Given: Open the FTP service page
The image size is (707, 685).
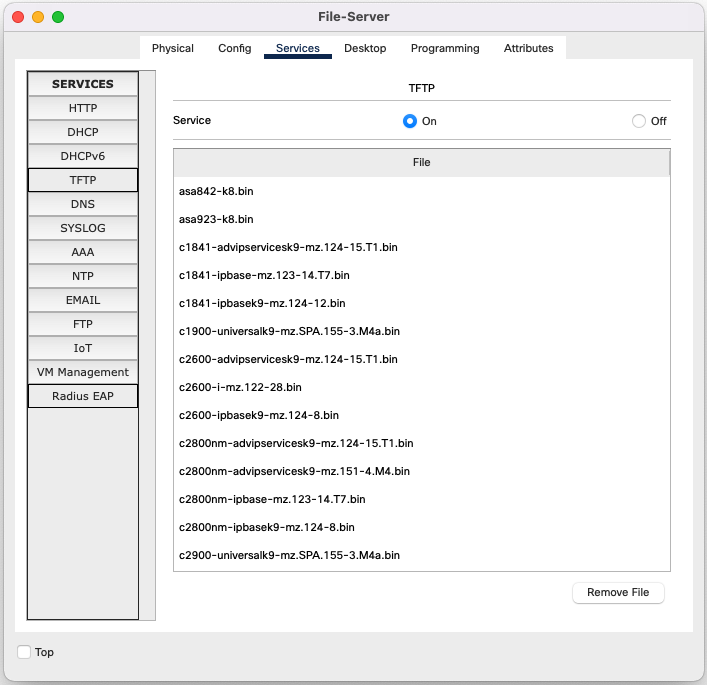Looking at the screenshot, I should pos(83,324).
